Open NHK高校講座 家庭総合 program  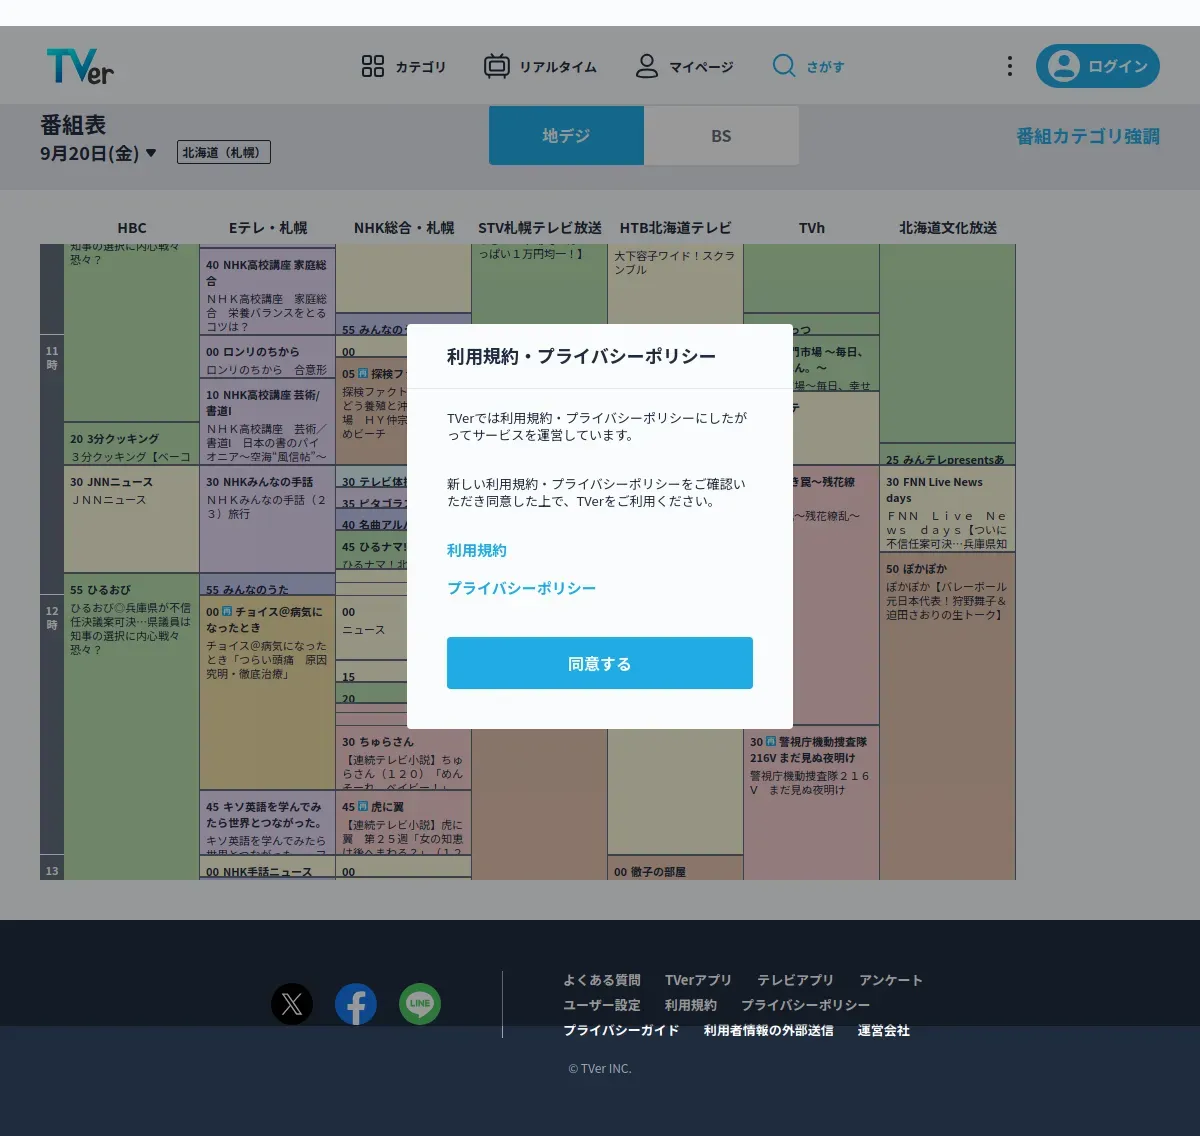pos(268,292)
